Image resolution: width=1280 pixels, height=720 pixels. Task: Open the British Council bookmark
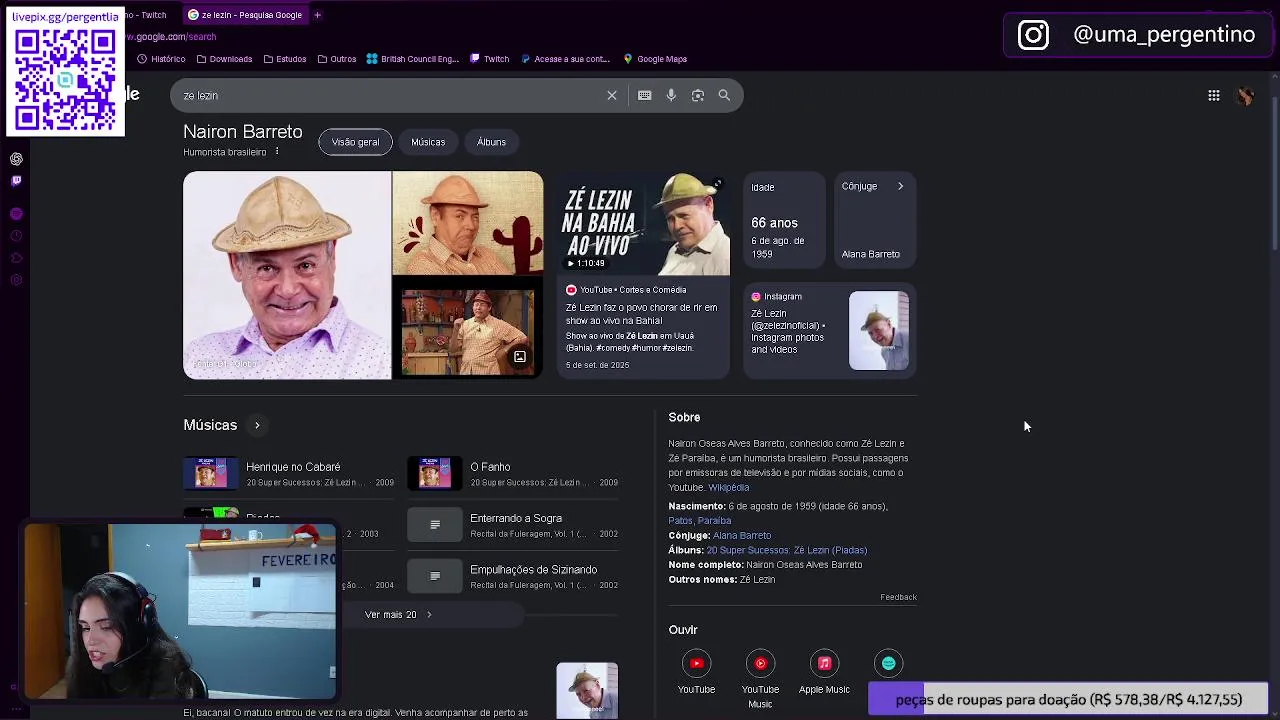coord(412,59)
